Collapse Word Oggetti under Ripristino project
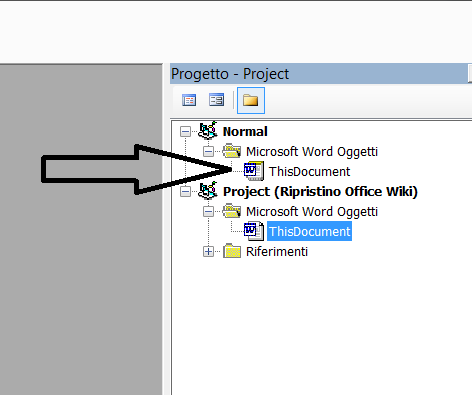 208,212
